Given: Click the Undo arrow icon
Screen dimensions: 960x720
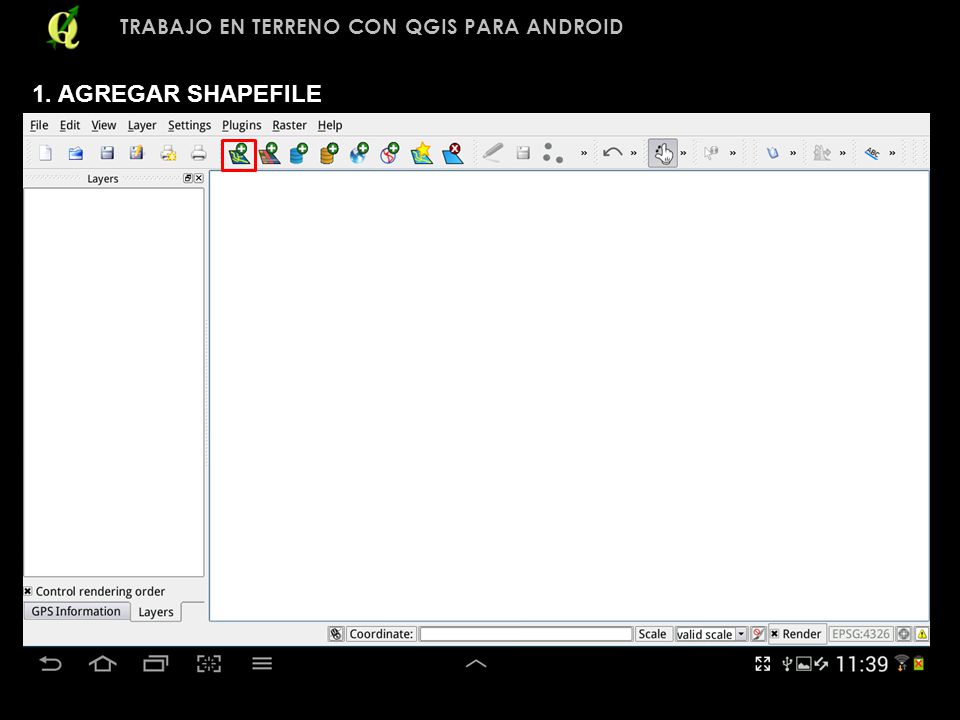Looking at the screenshot, I should point(612,152).
